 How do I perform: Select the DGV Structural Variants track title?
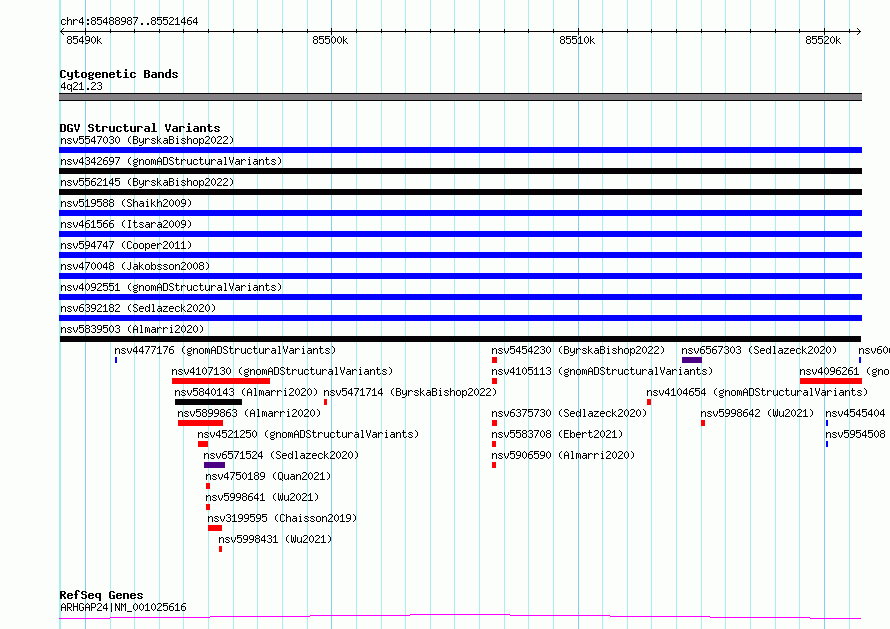(x=140, y=128)
